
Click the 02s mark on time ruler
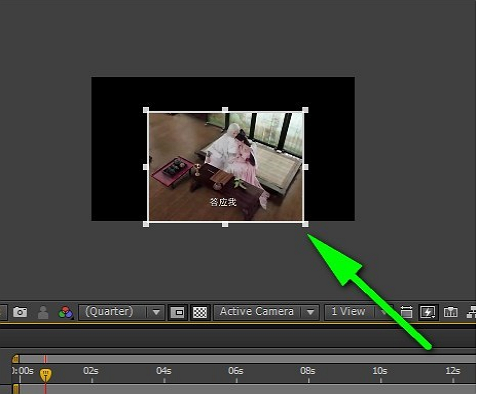tap(91, 371)
